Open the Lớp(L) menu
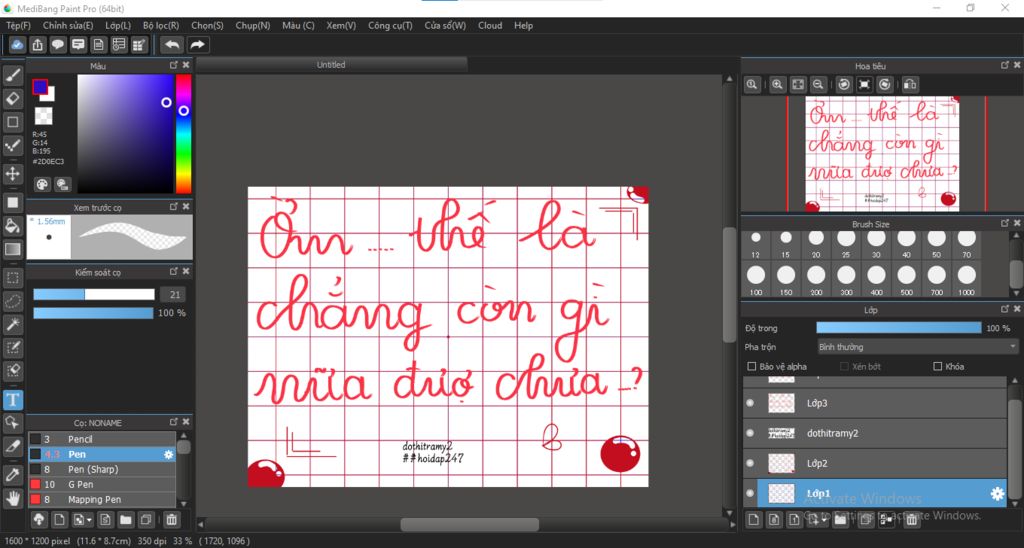This screenshot has width=1024, height=548. pos(118,25)
